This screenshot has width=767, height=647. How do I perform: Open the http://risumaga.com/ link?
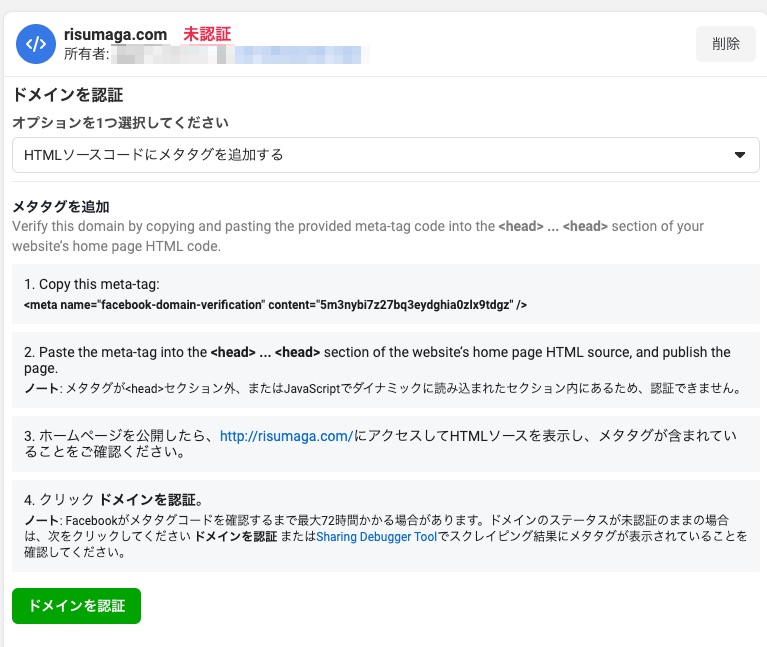point(286,436)
